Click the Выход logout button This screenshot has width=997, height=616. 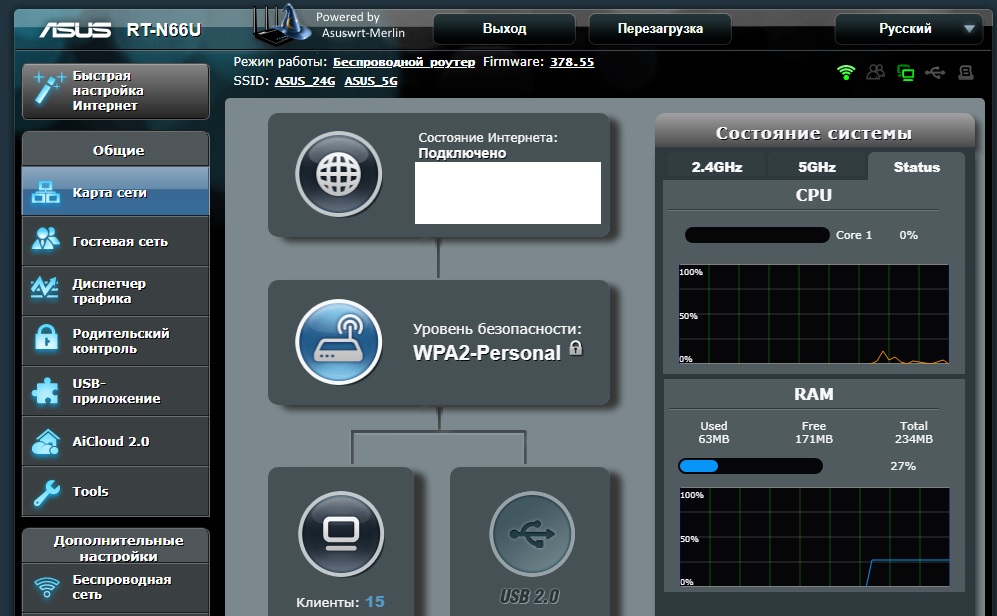pos(504,29)
